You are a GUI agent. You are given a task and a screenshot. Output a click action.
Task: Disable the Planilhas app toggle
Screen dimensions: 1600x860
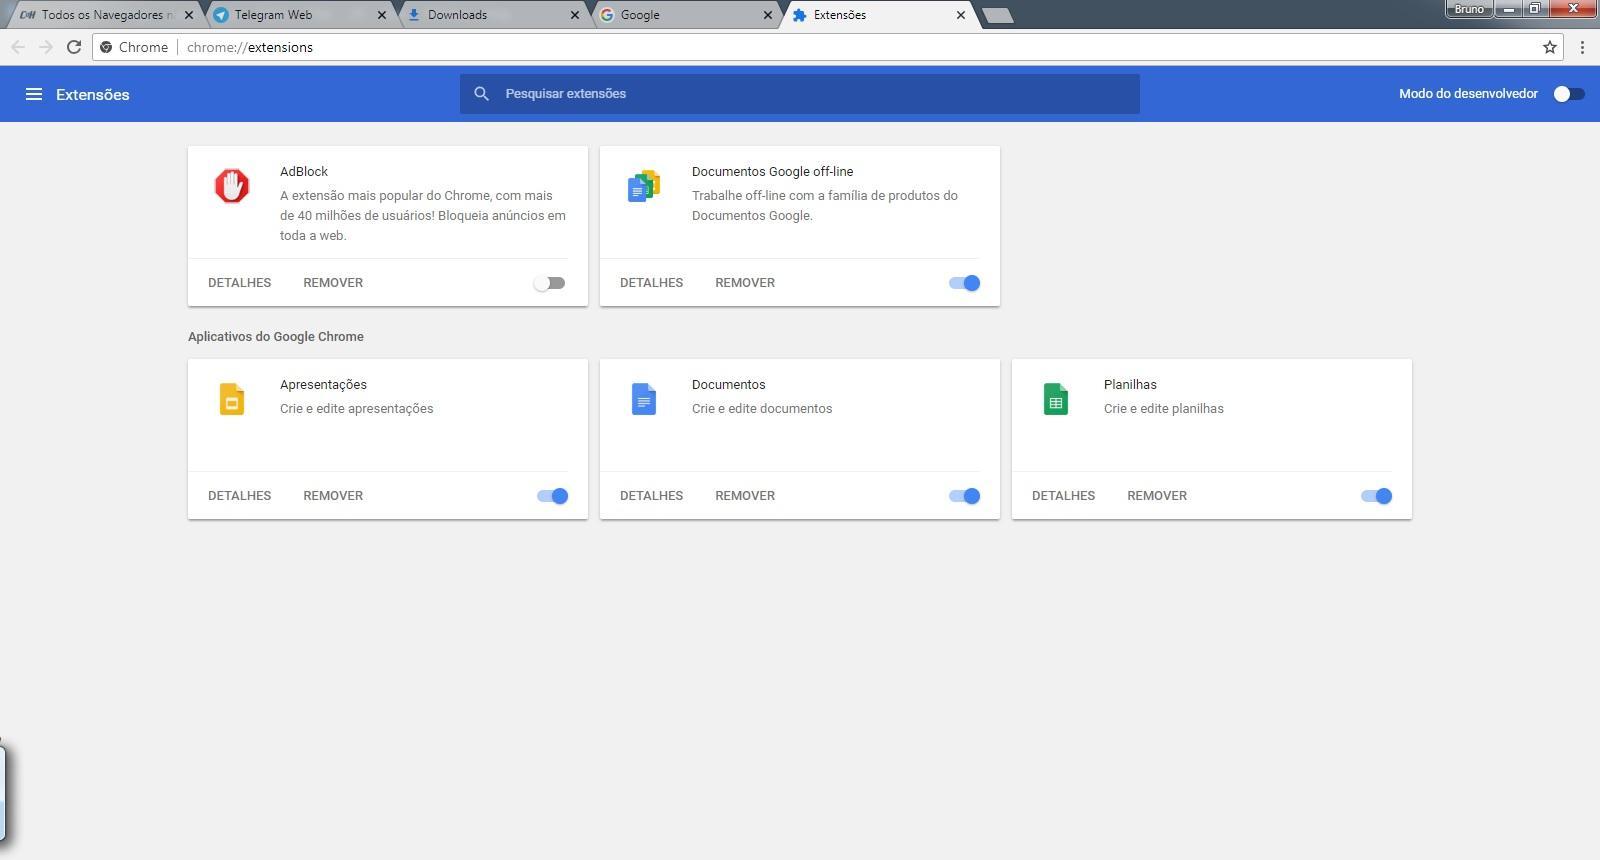(x=1377, y=496)
